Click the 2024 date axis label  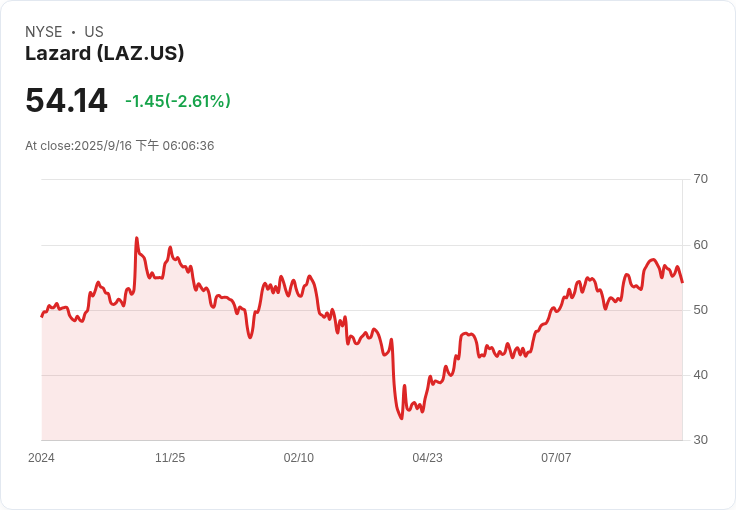point(41,458)
